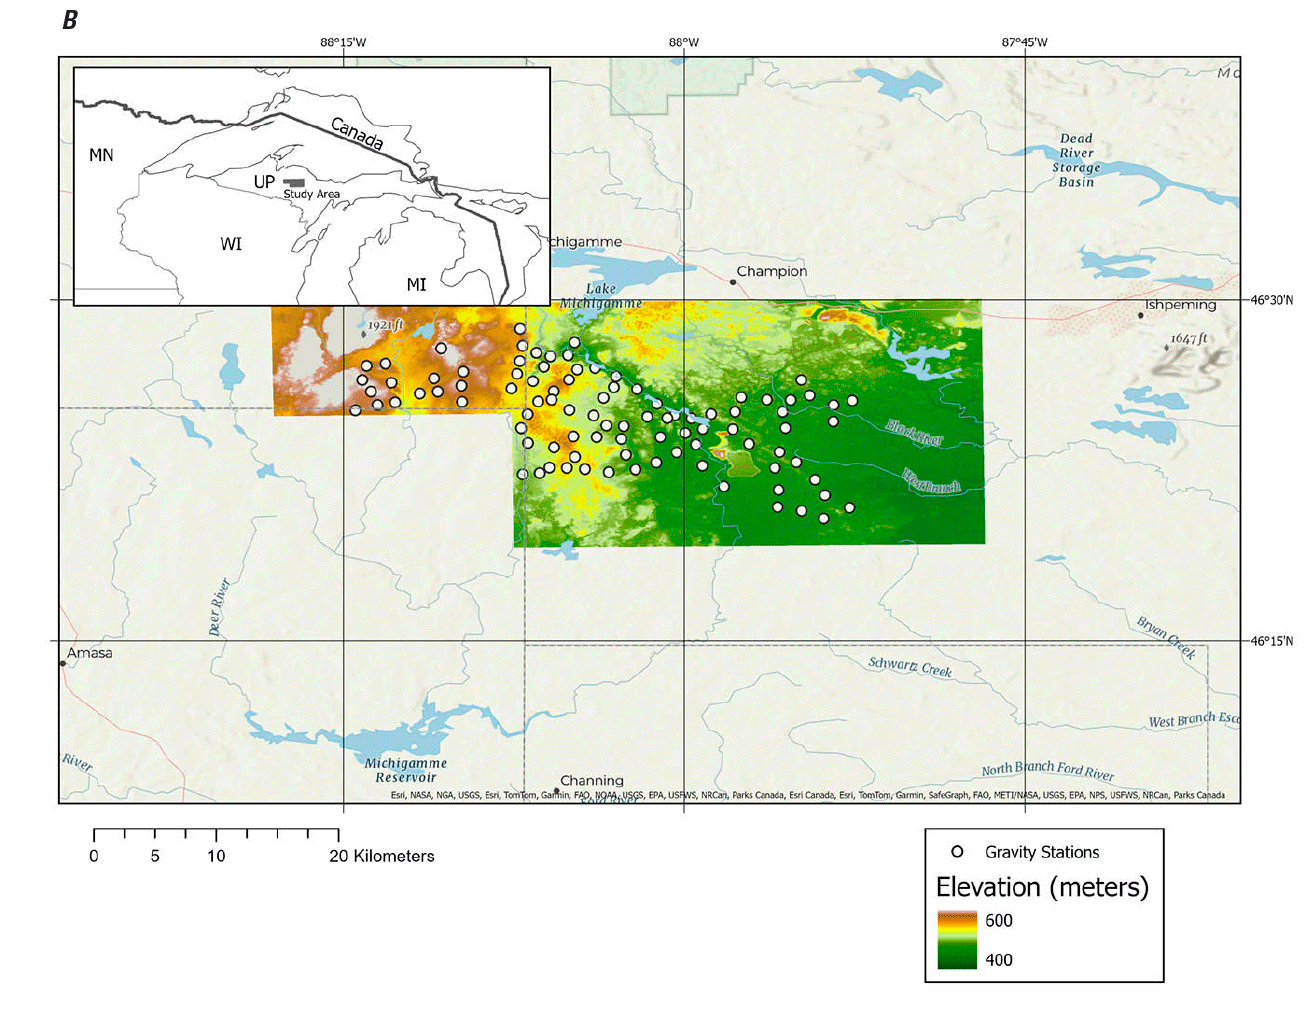Click the 20 Kilometers scale bar label
Viewport: 1306px width, 1012px height.
coord(382,856)
